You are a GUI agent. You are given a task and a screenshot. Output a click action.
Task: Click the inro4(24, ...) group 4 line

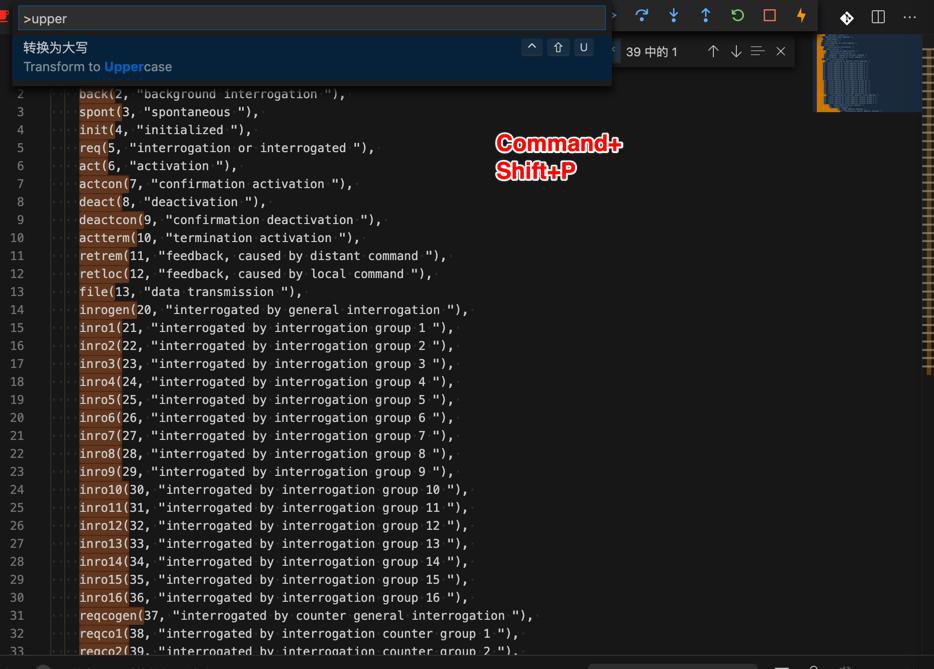point(266,382)
